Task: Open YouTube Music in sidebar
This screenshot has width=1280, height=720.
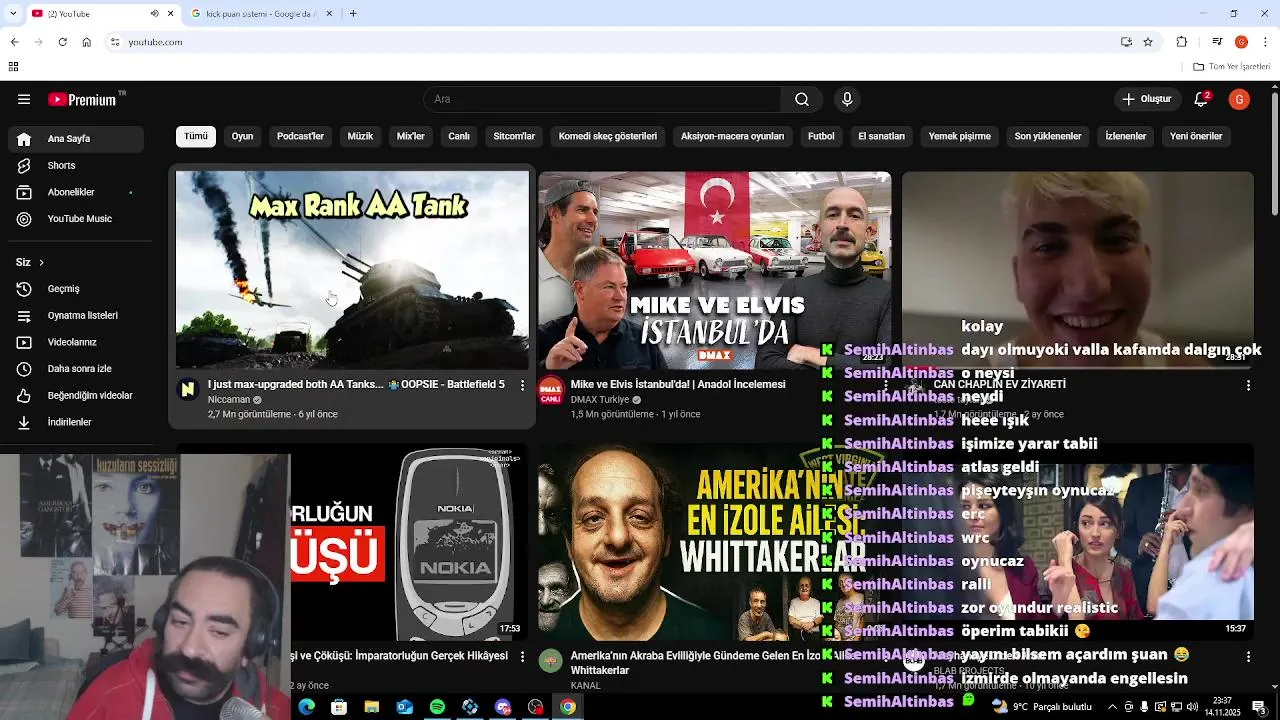Action: [x=76, y=219]
